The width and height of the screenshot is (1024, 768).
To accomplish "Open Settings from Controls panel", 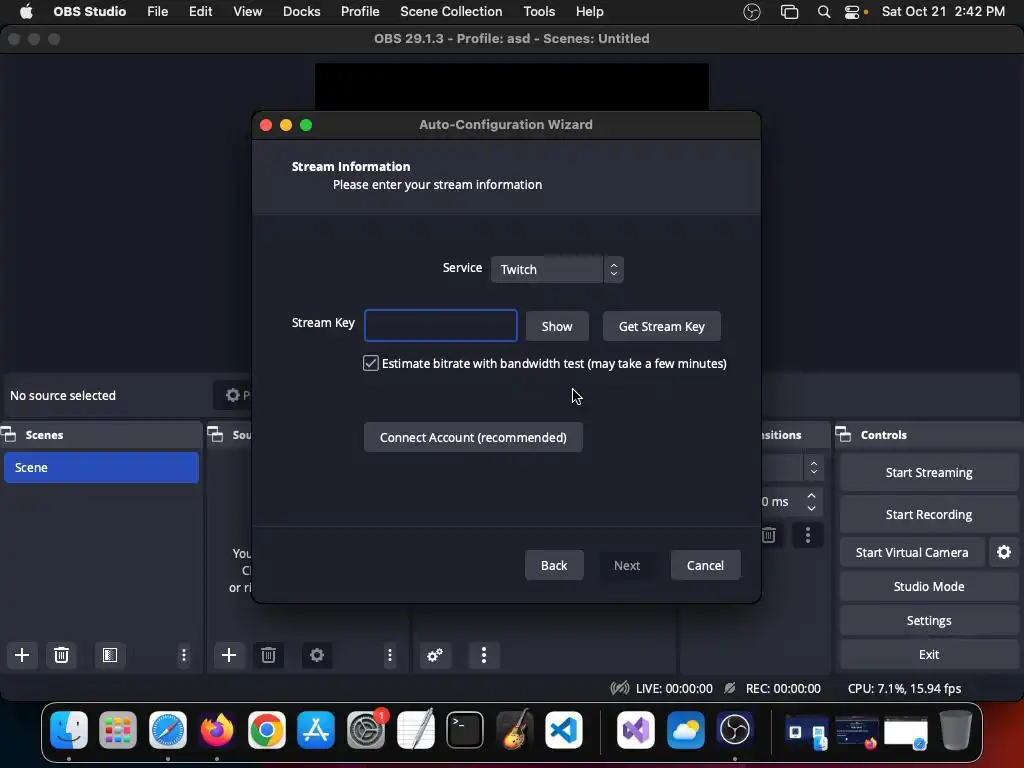I will click(929, 620).
